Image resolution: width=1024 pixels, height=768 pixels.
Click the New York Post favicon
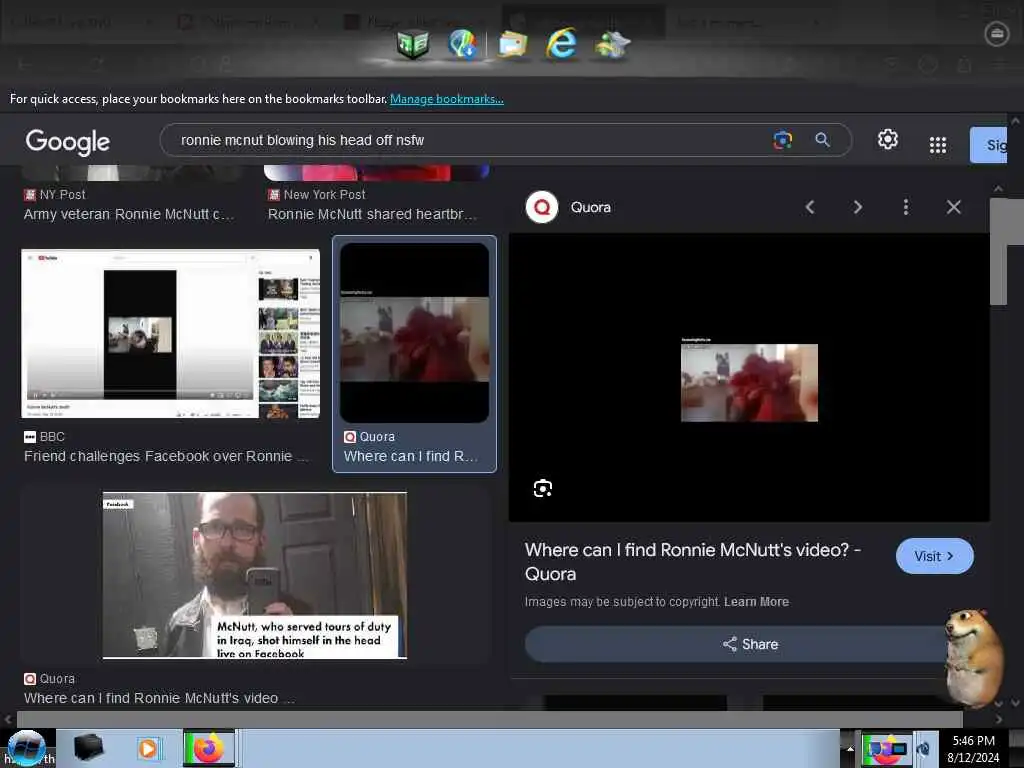click(274, 195)
